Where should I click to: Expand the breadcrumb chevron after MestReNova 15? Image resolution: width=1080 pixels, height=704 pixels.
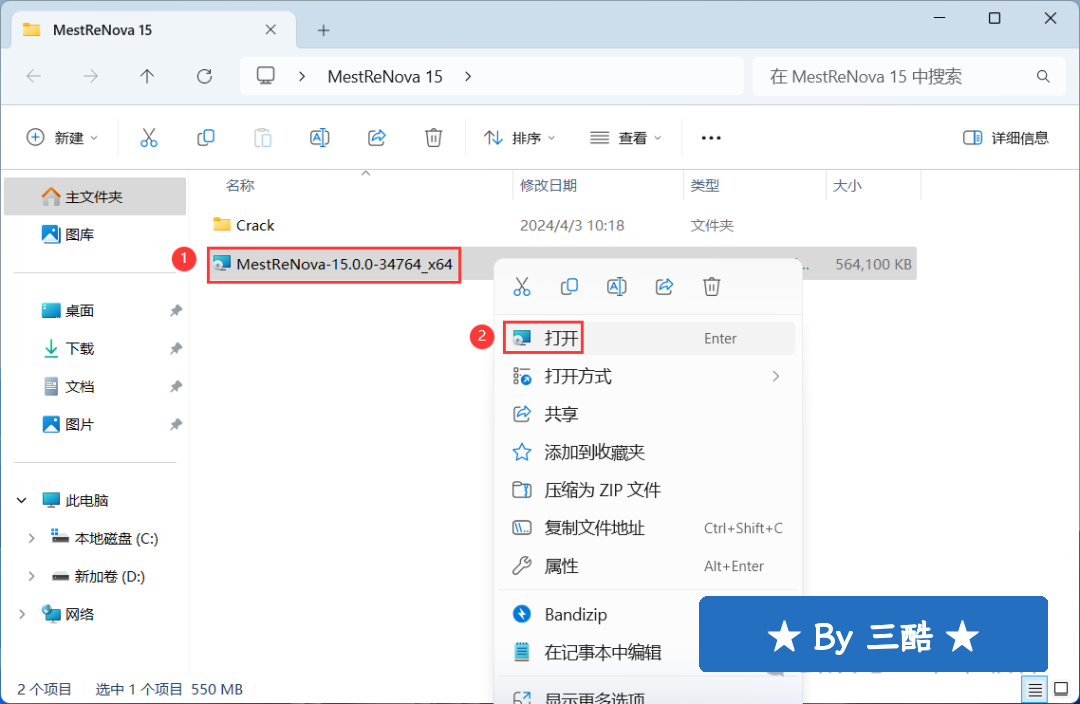pos(468,76)
